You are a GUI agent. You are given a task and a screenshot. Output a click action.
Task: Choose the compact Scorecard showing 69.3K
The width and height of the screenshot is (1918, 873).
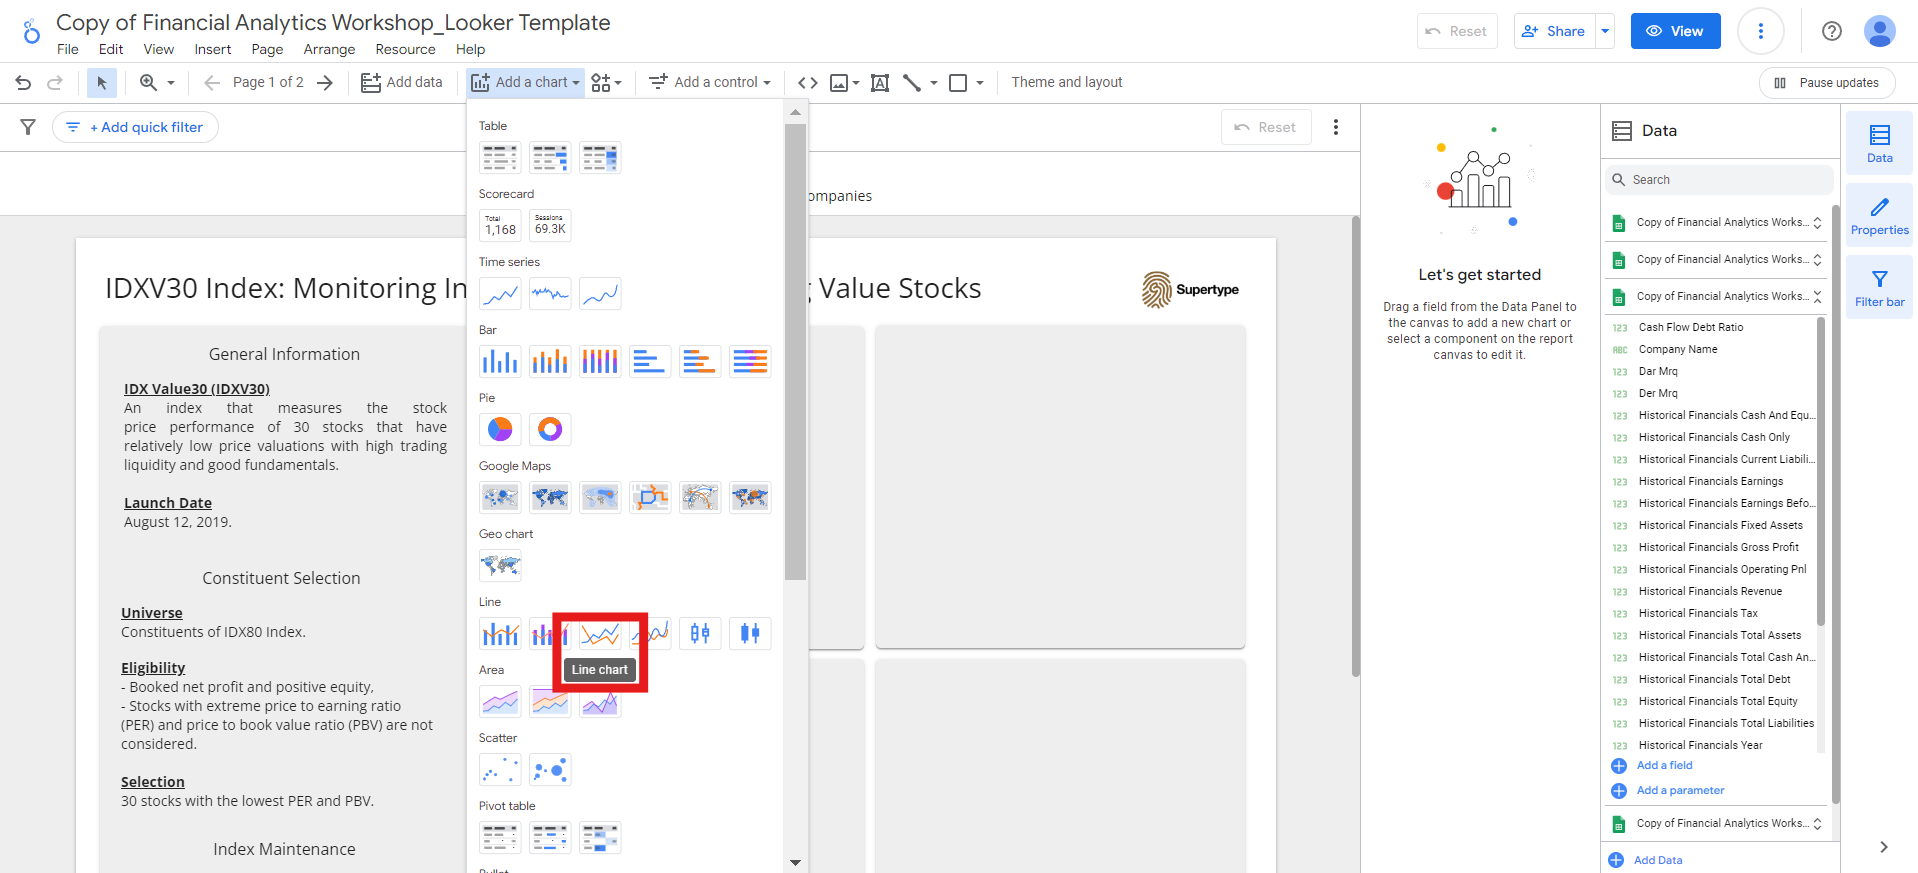tap(550, 226)
